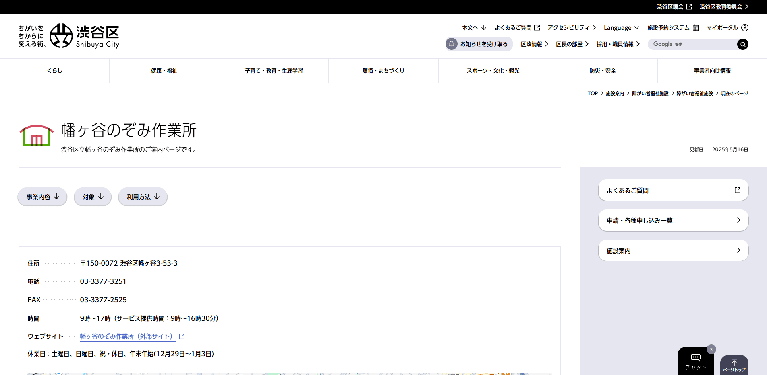Expand アクセシビリティ menu in header

point(571,27)
